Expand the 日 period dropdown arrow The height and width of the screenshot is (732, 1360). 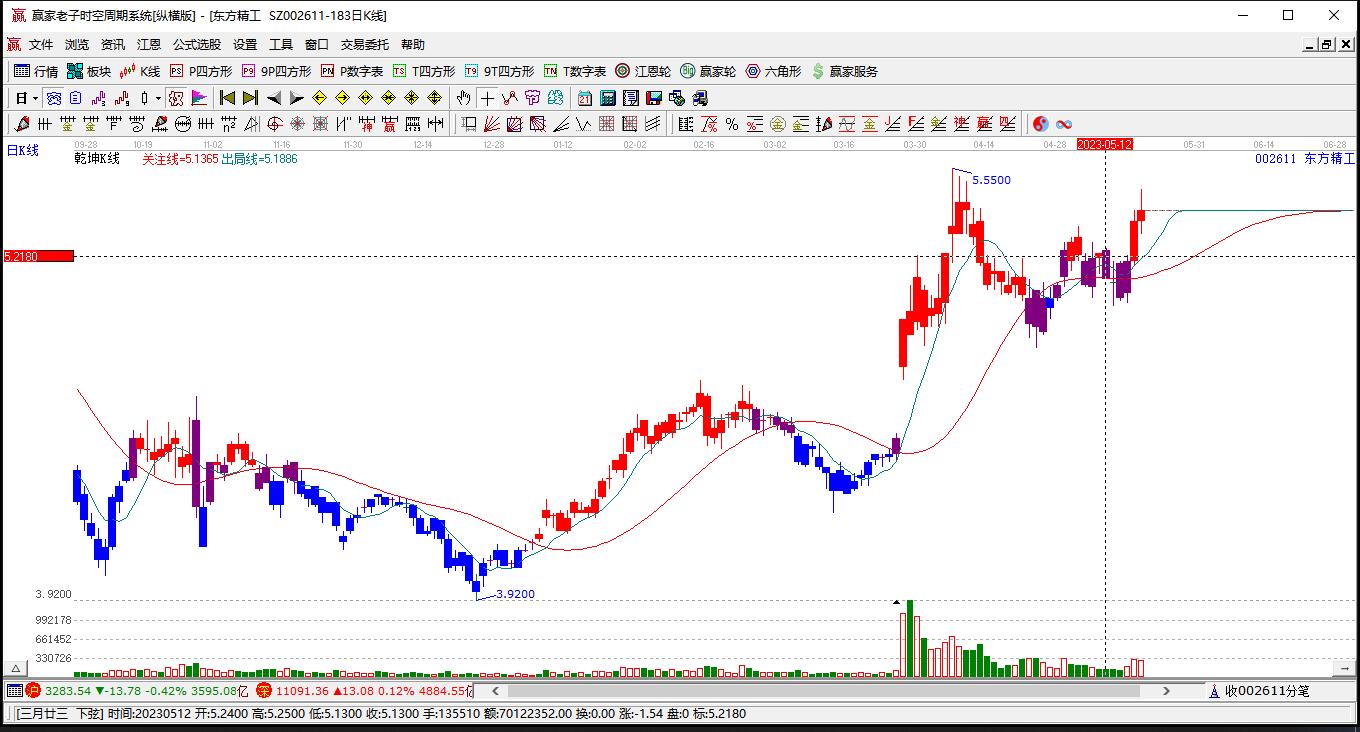pyautogui.click(x=35, y=98)
